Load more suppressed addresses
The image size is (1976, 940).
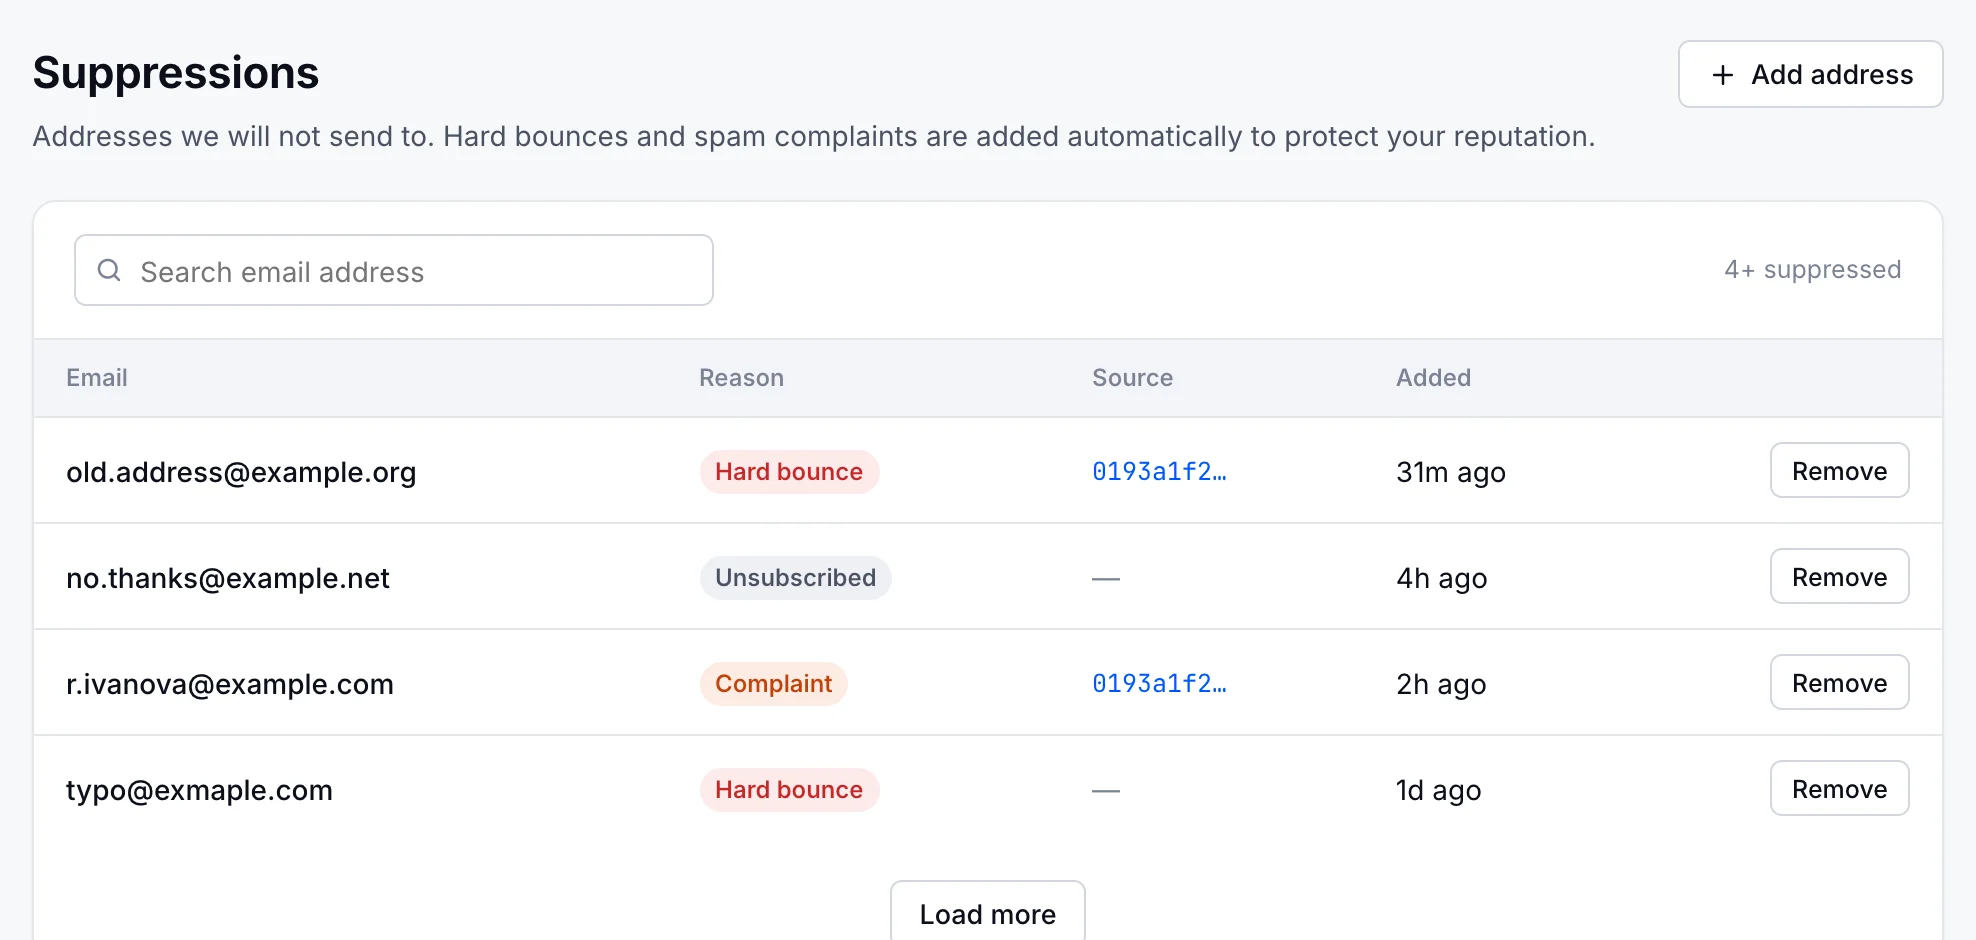pos(988,911)
